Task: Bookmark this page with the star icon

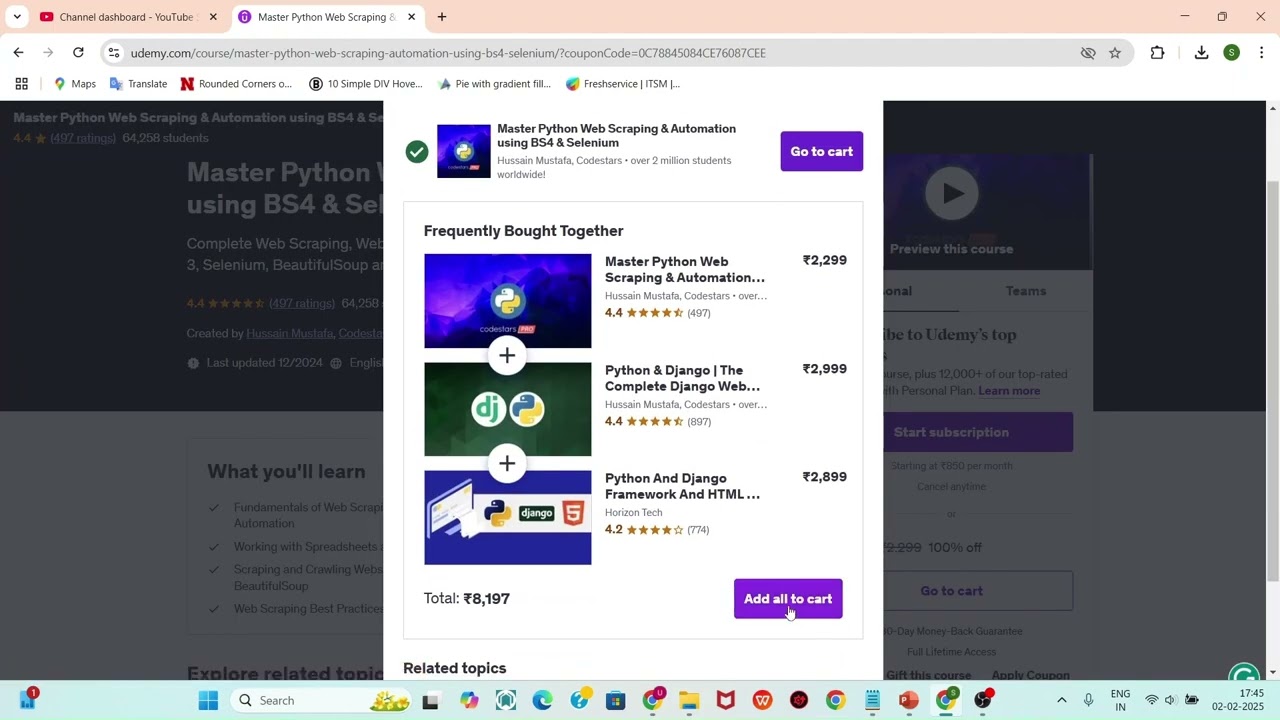Action: pos(1115,53)
